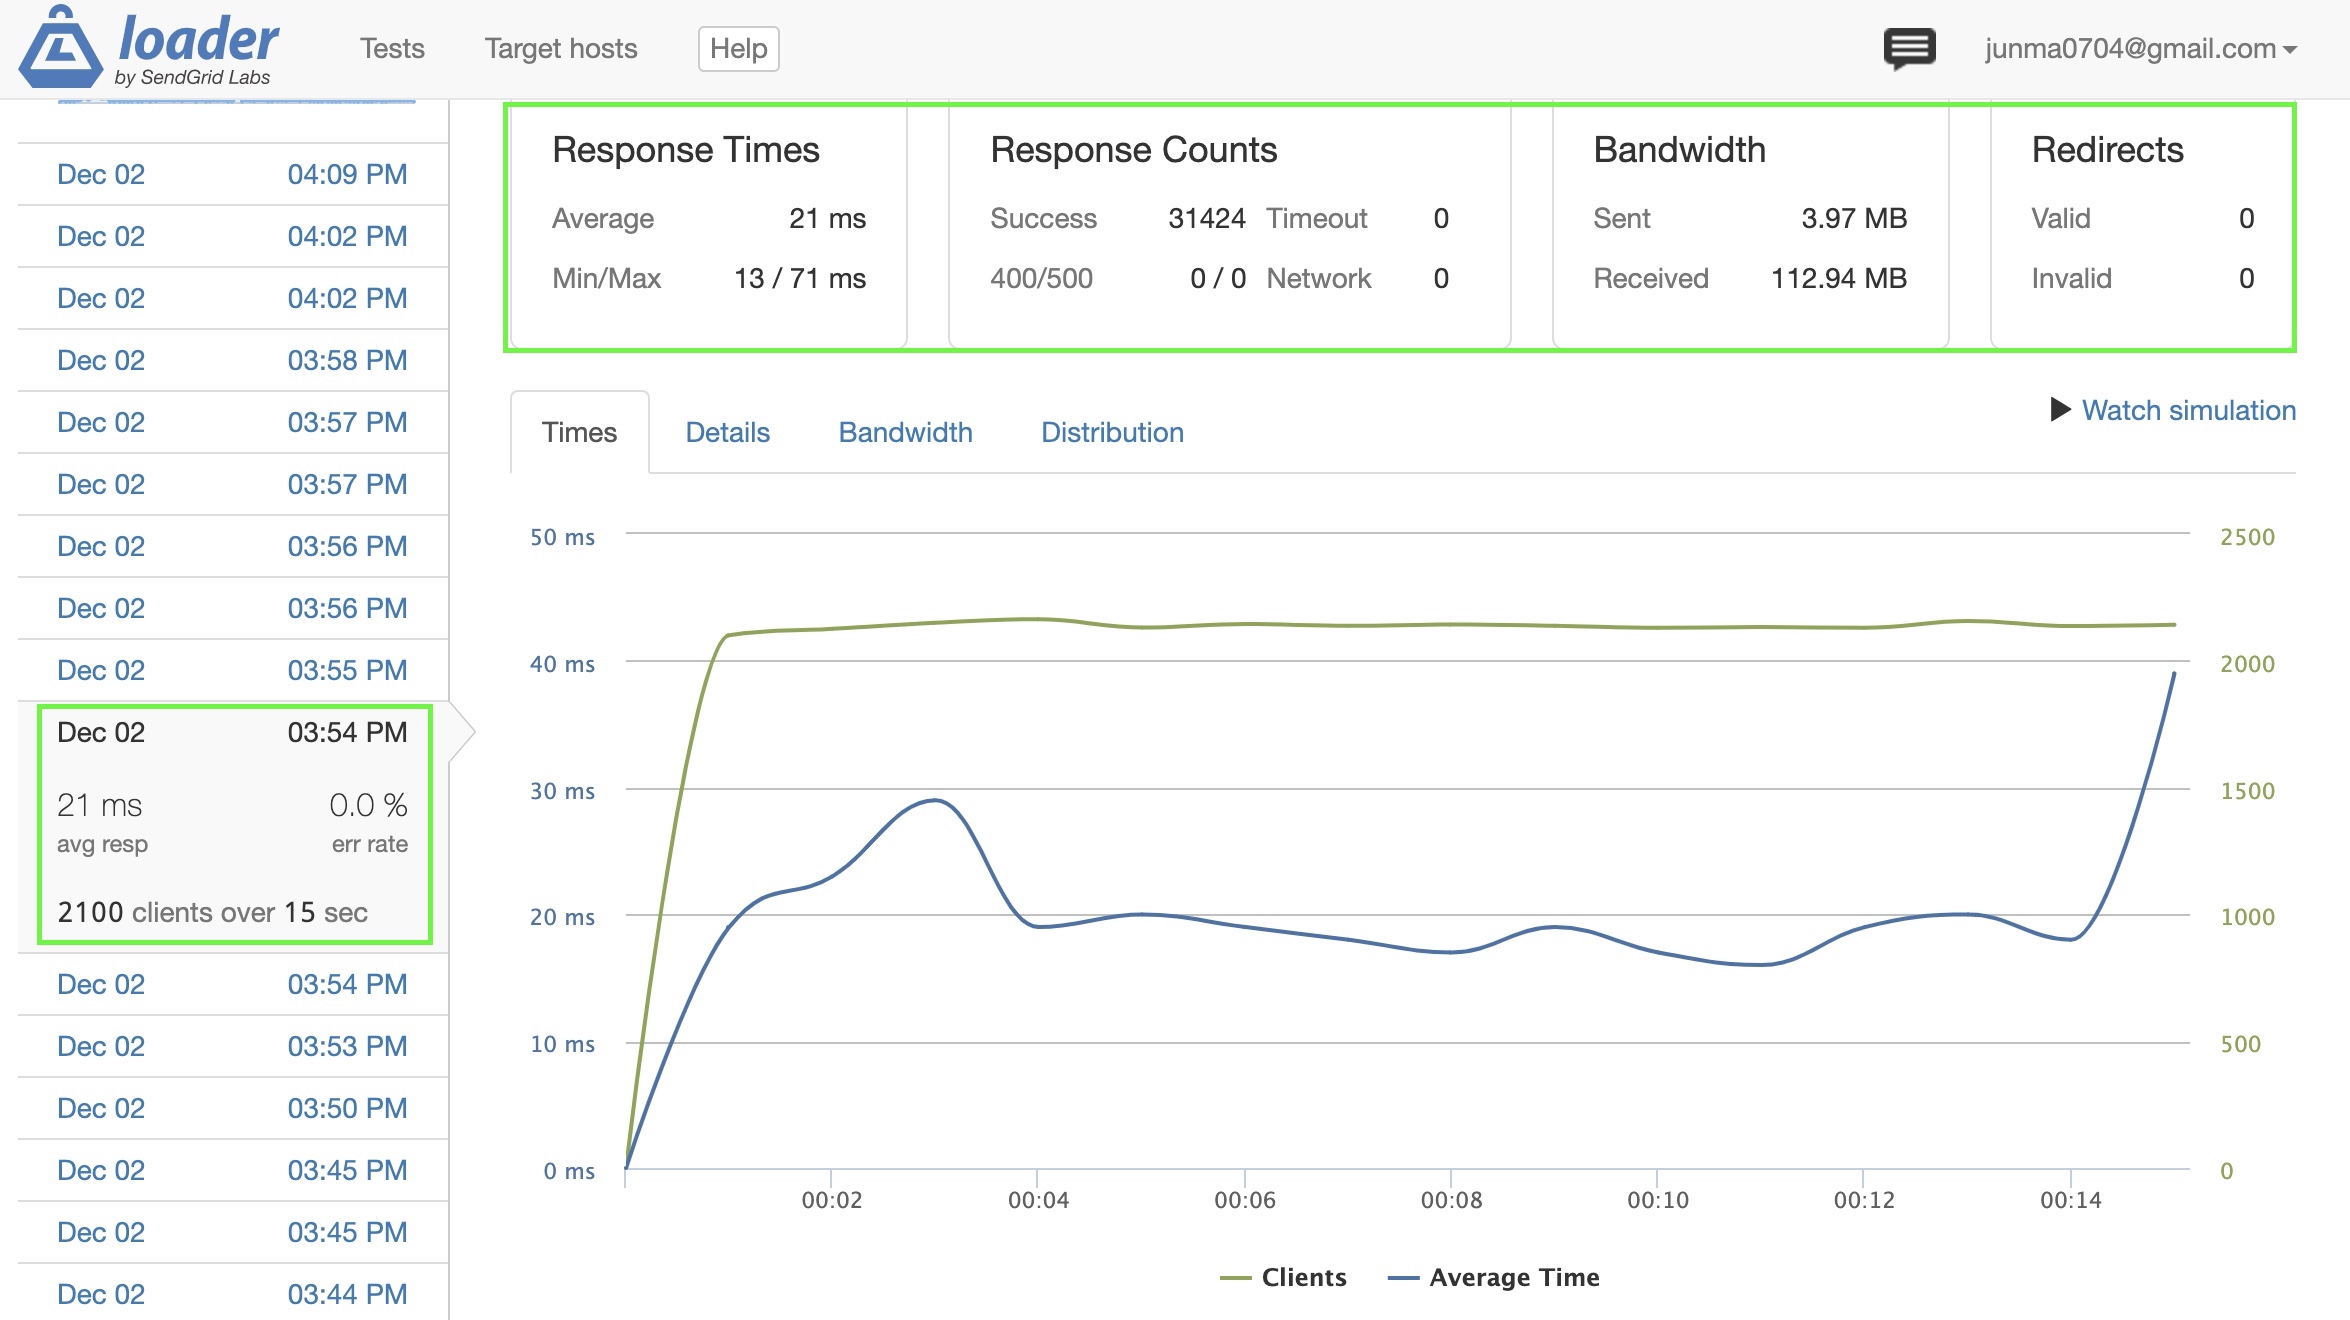The height and width of the screenshot is (1320, 2350).
Task: Open the Distribution tab
Action: tap(1112, 432)
